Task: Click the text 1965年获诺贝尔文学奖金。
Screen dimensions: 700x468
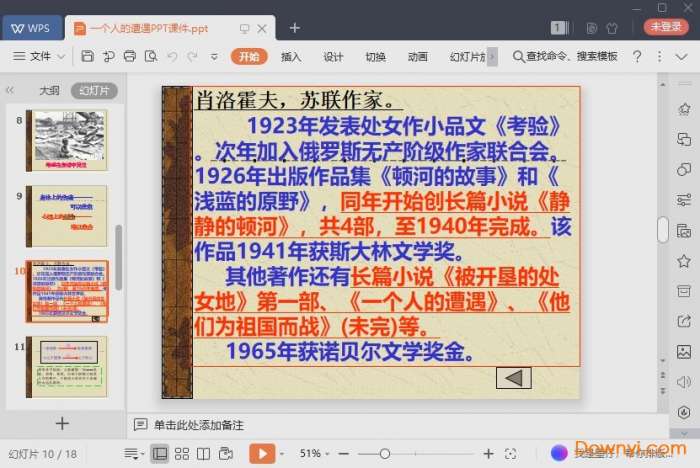Action: click(x=350, y=351)
